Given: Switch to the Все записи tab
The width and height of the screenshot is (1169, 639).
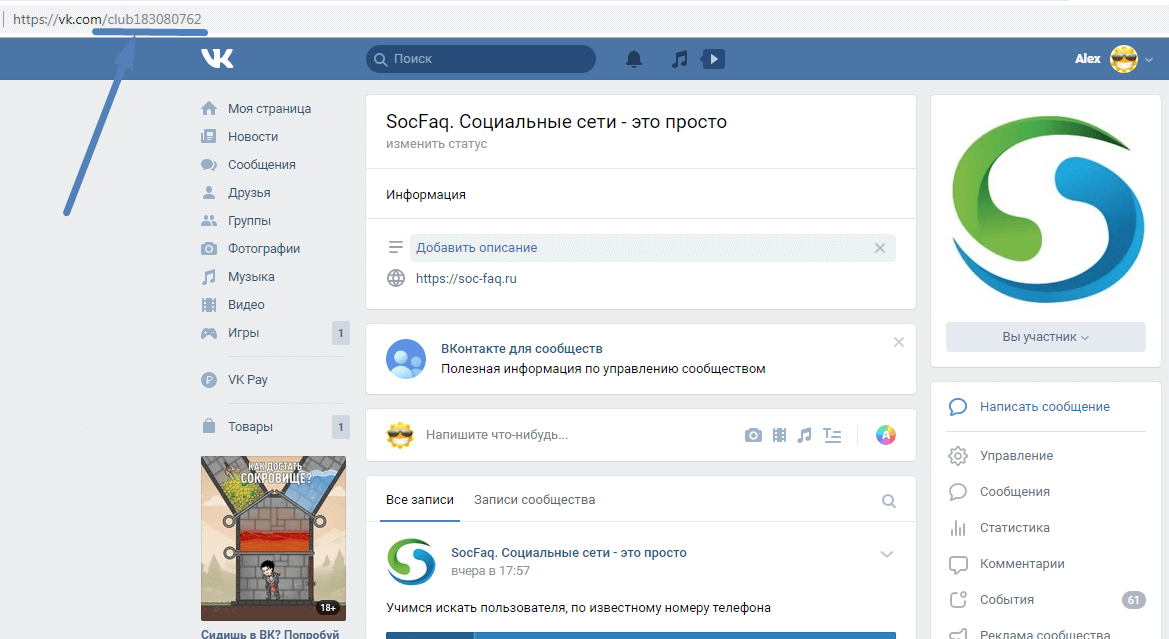Looking at the screenshot, I should click(x=420, y=500).
